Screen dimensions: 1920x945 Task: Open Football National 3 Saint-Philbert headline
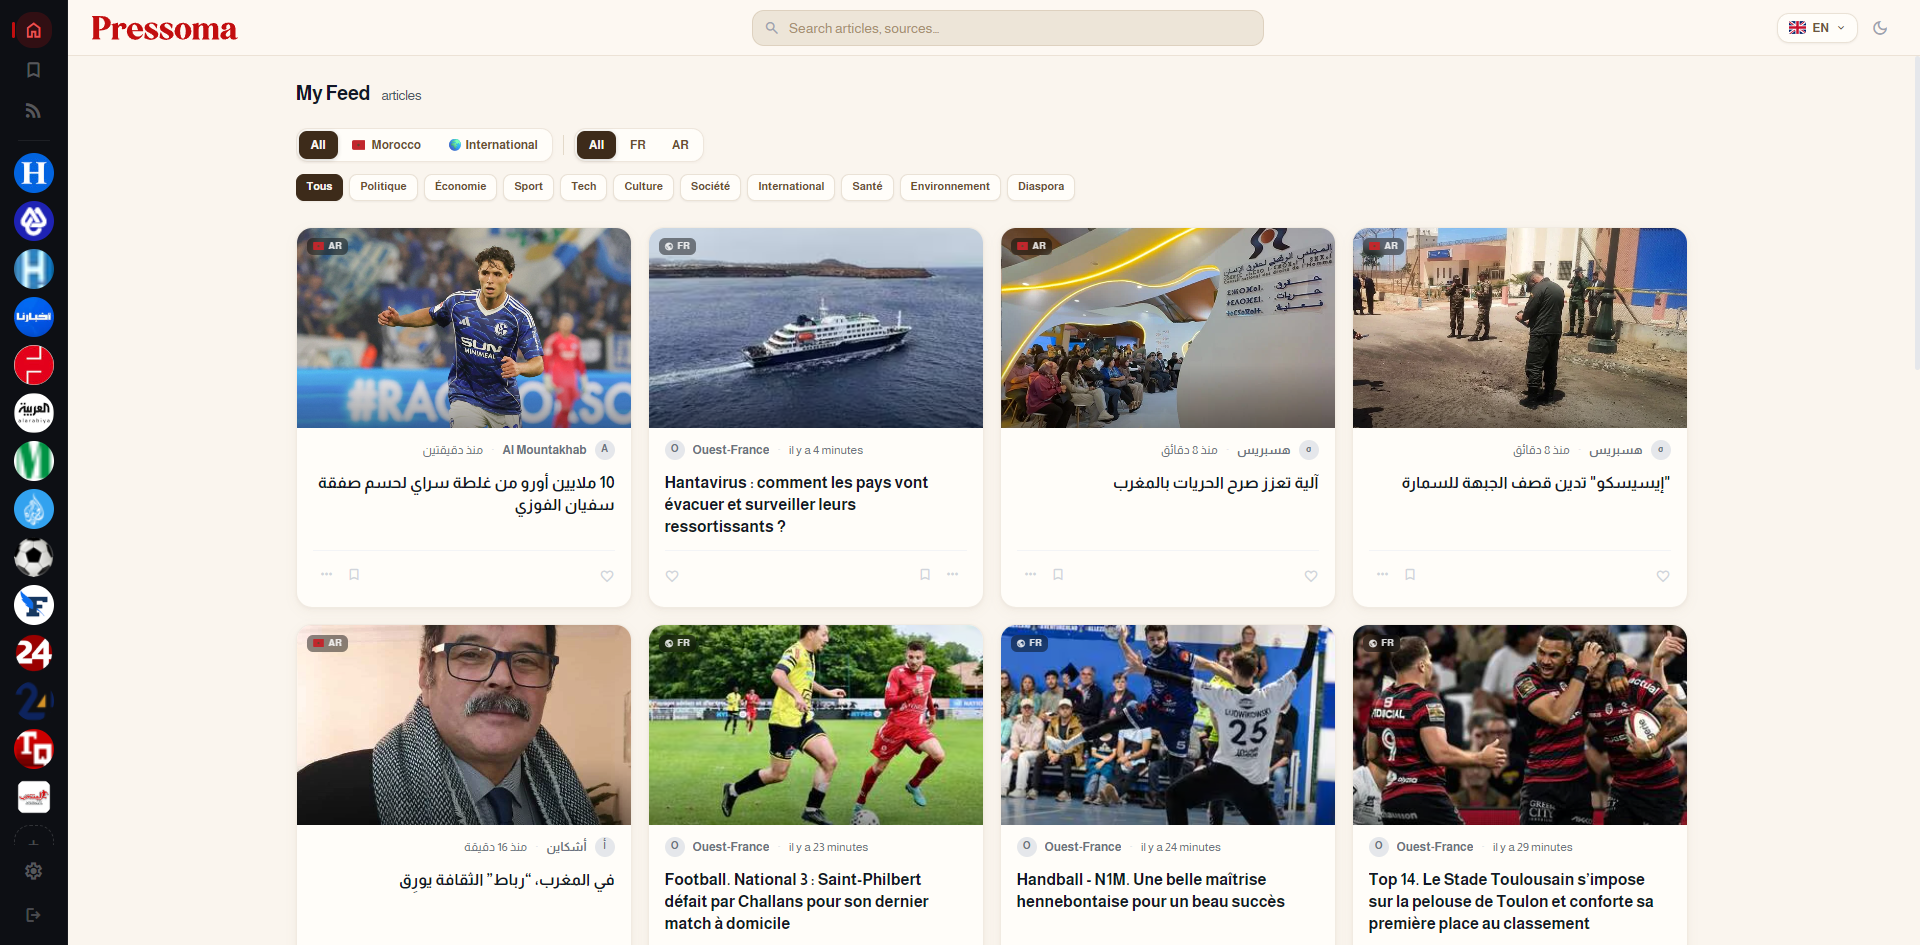796,901
